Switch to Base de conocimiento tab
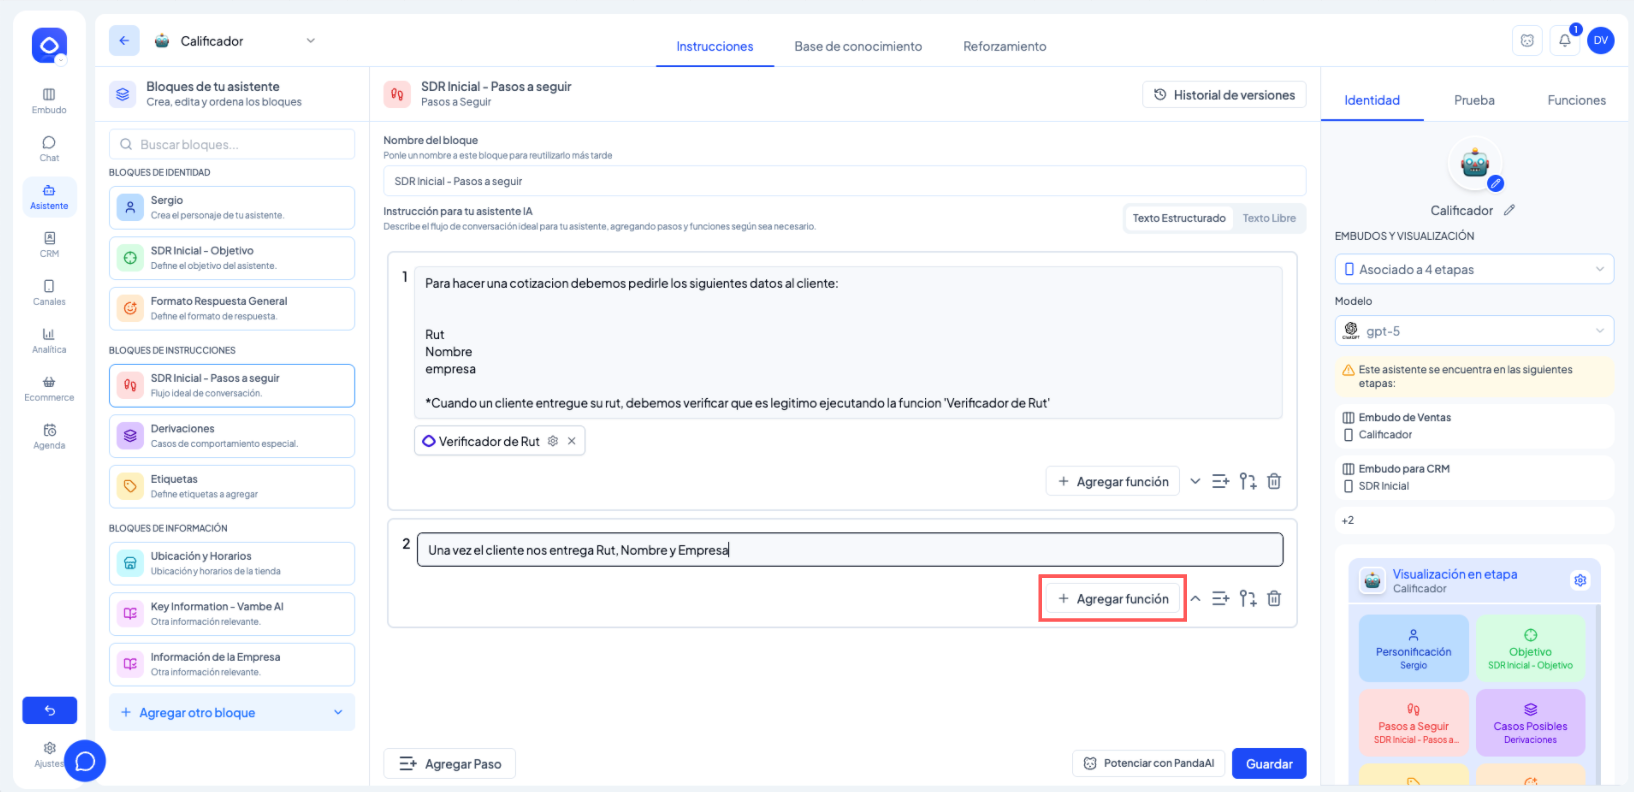 [858, 47]
